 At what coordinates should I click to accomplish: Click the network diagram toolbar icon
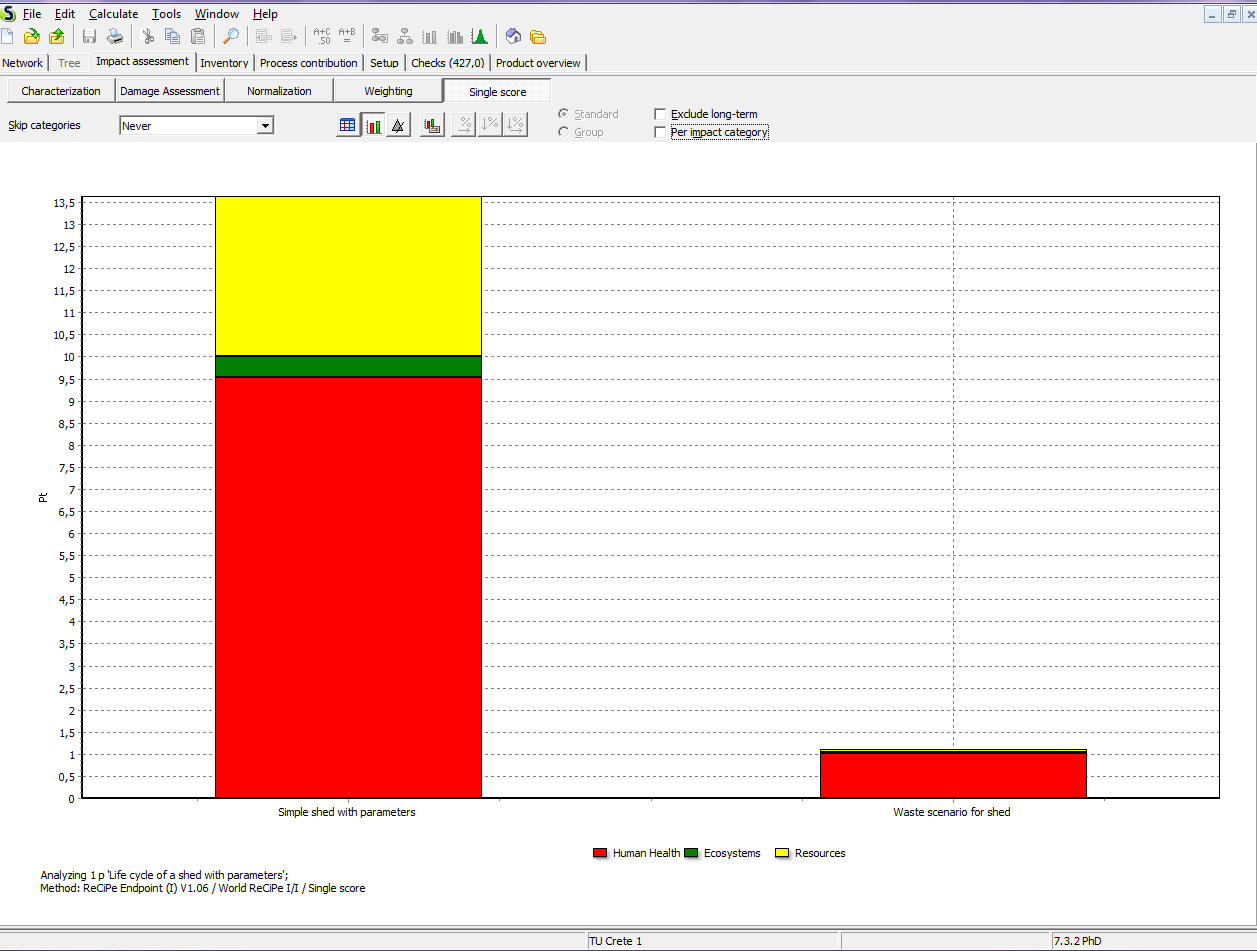coord(380,37)
